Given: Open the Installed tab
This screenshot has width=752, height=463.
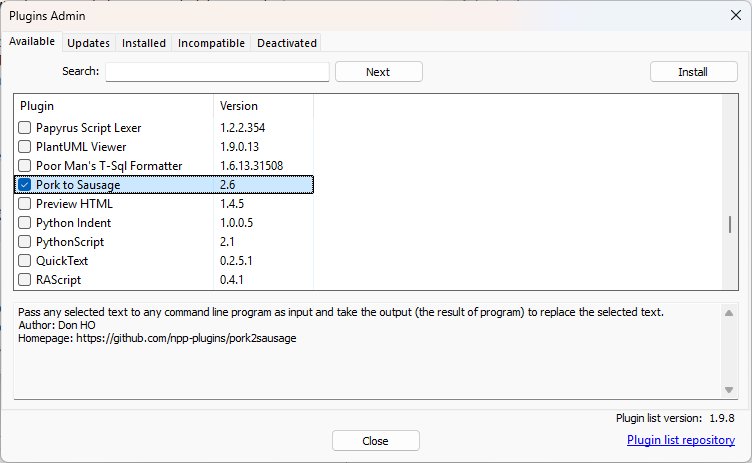Looking at the screenshot, I should [x=143, y=43].
